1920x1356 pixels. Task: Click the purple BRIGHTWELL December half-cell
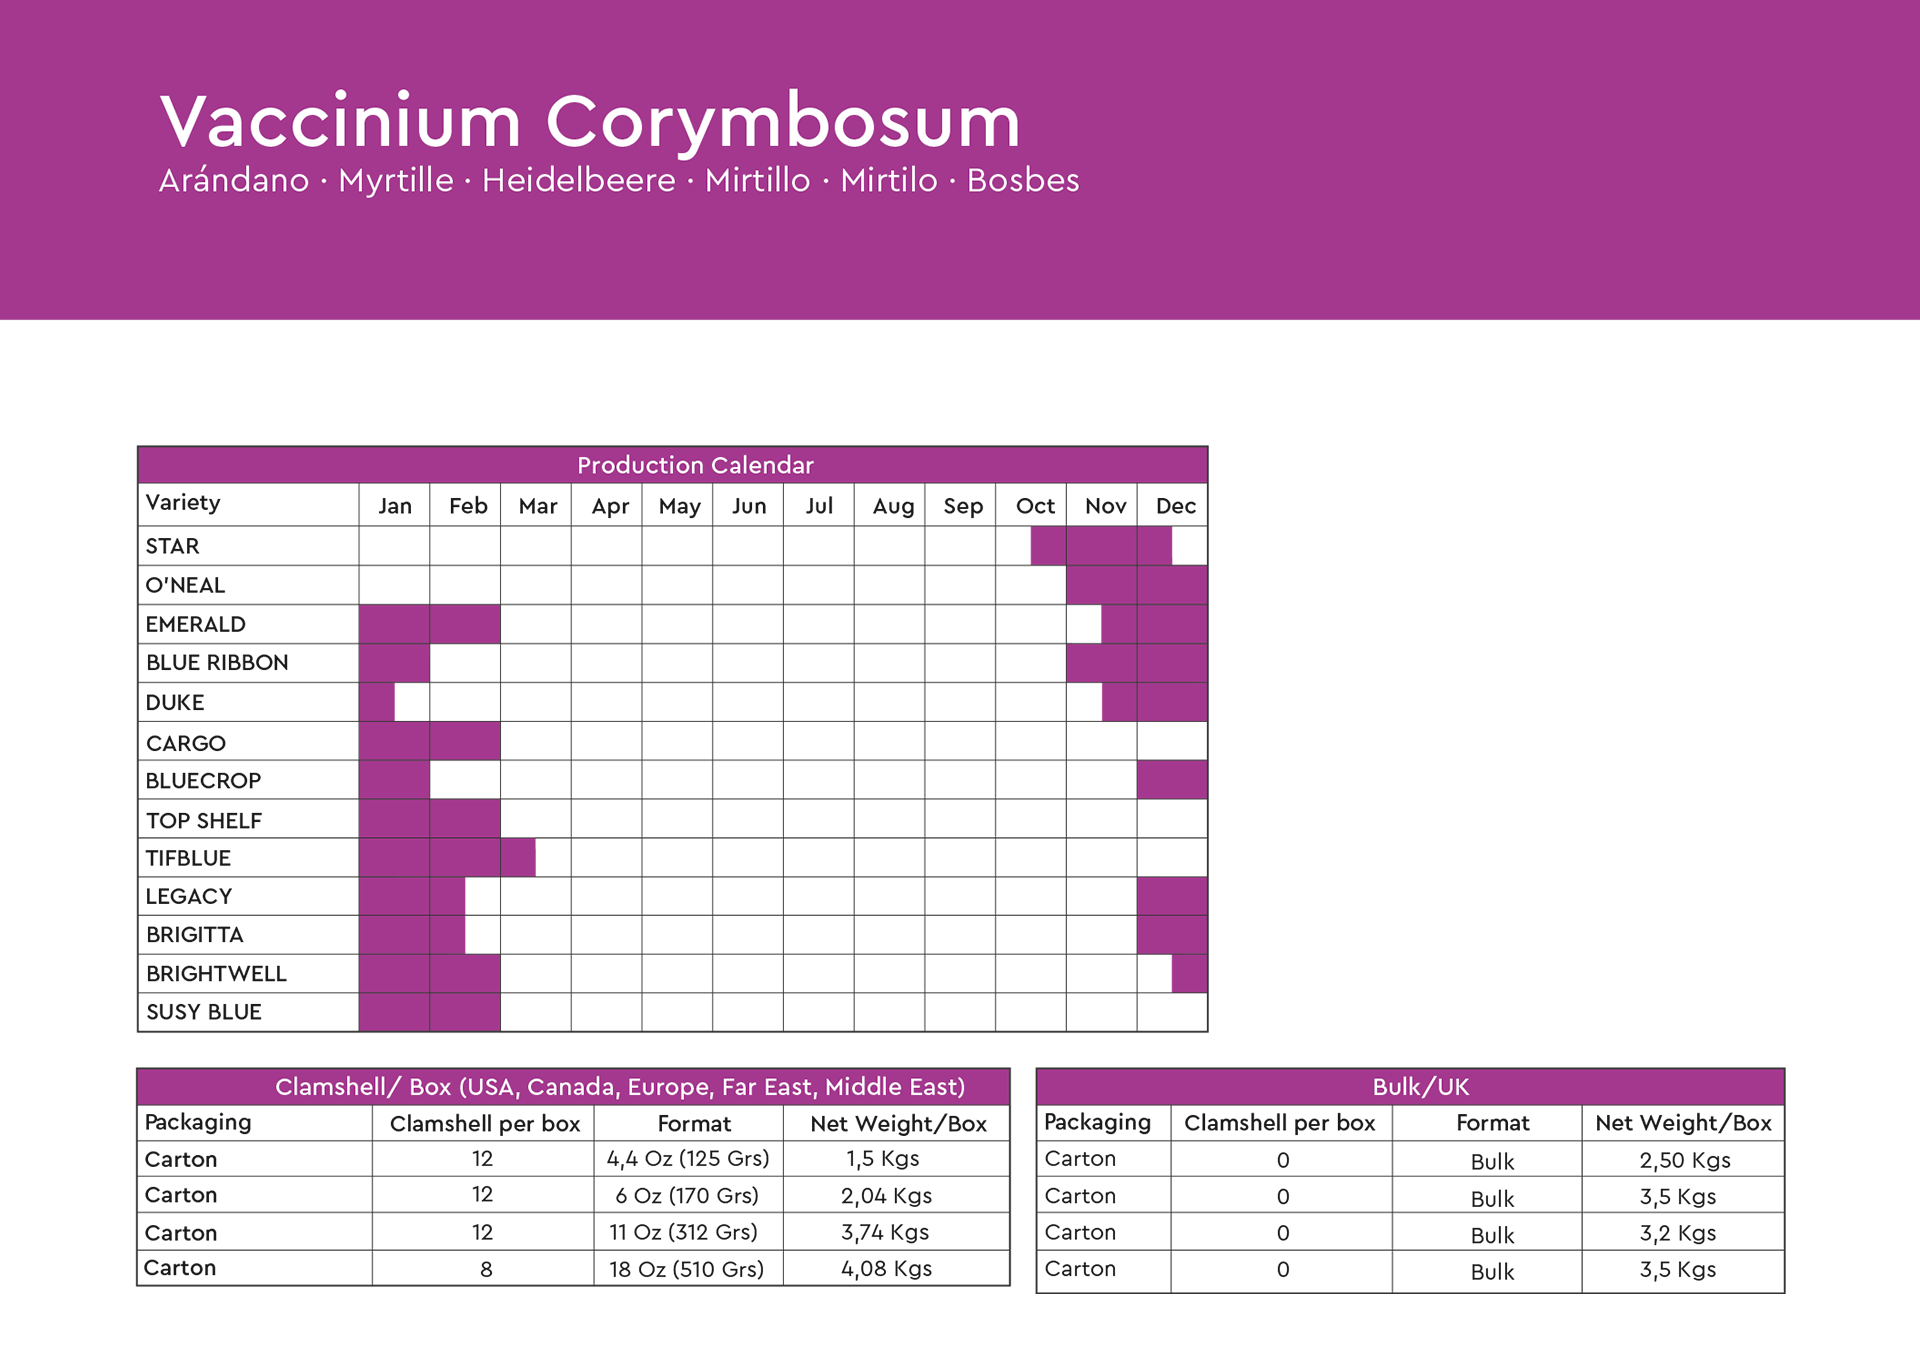click(1190, 974)
